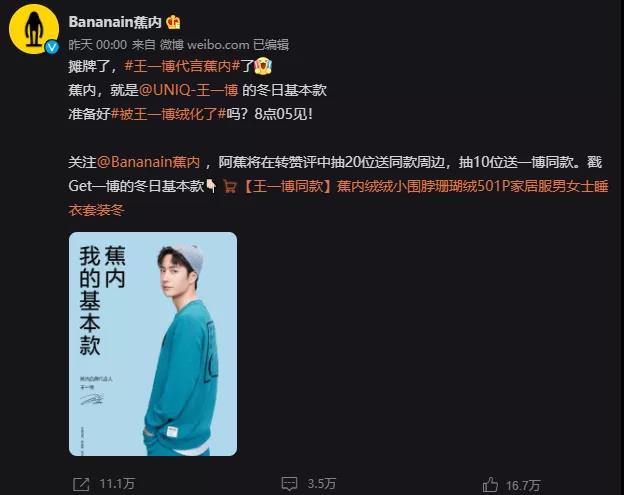The width and height of the screenshot is (624, 495).
Task: Open @UNIQ-王一博 mention link
Action: (189, 90)
